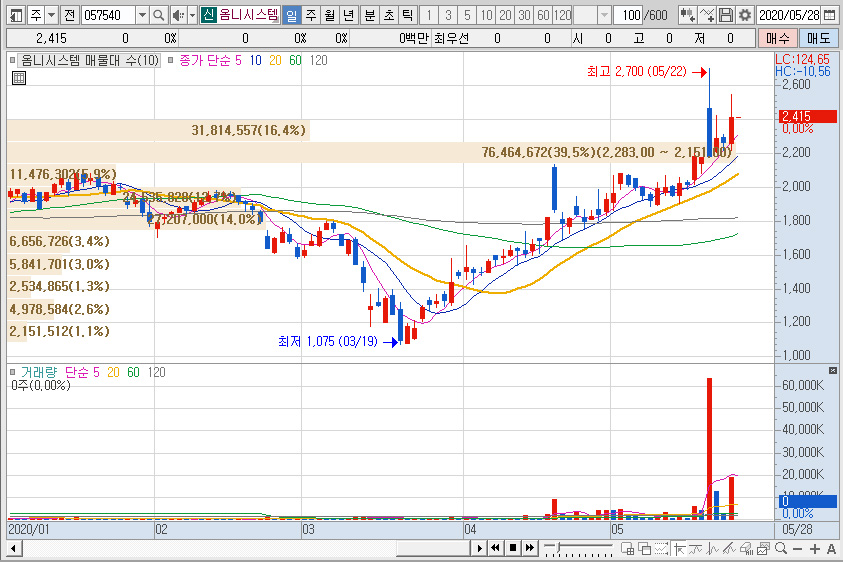Click the eraser tool icon
This screenshot has height=562, width=843.
click(x=746, y=549)
